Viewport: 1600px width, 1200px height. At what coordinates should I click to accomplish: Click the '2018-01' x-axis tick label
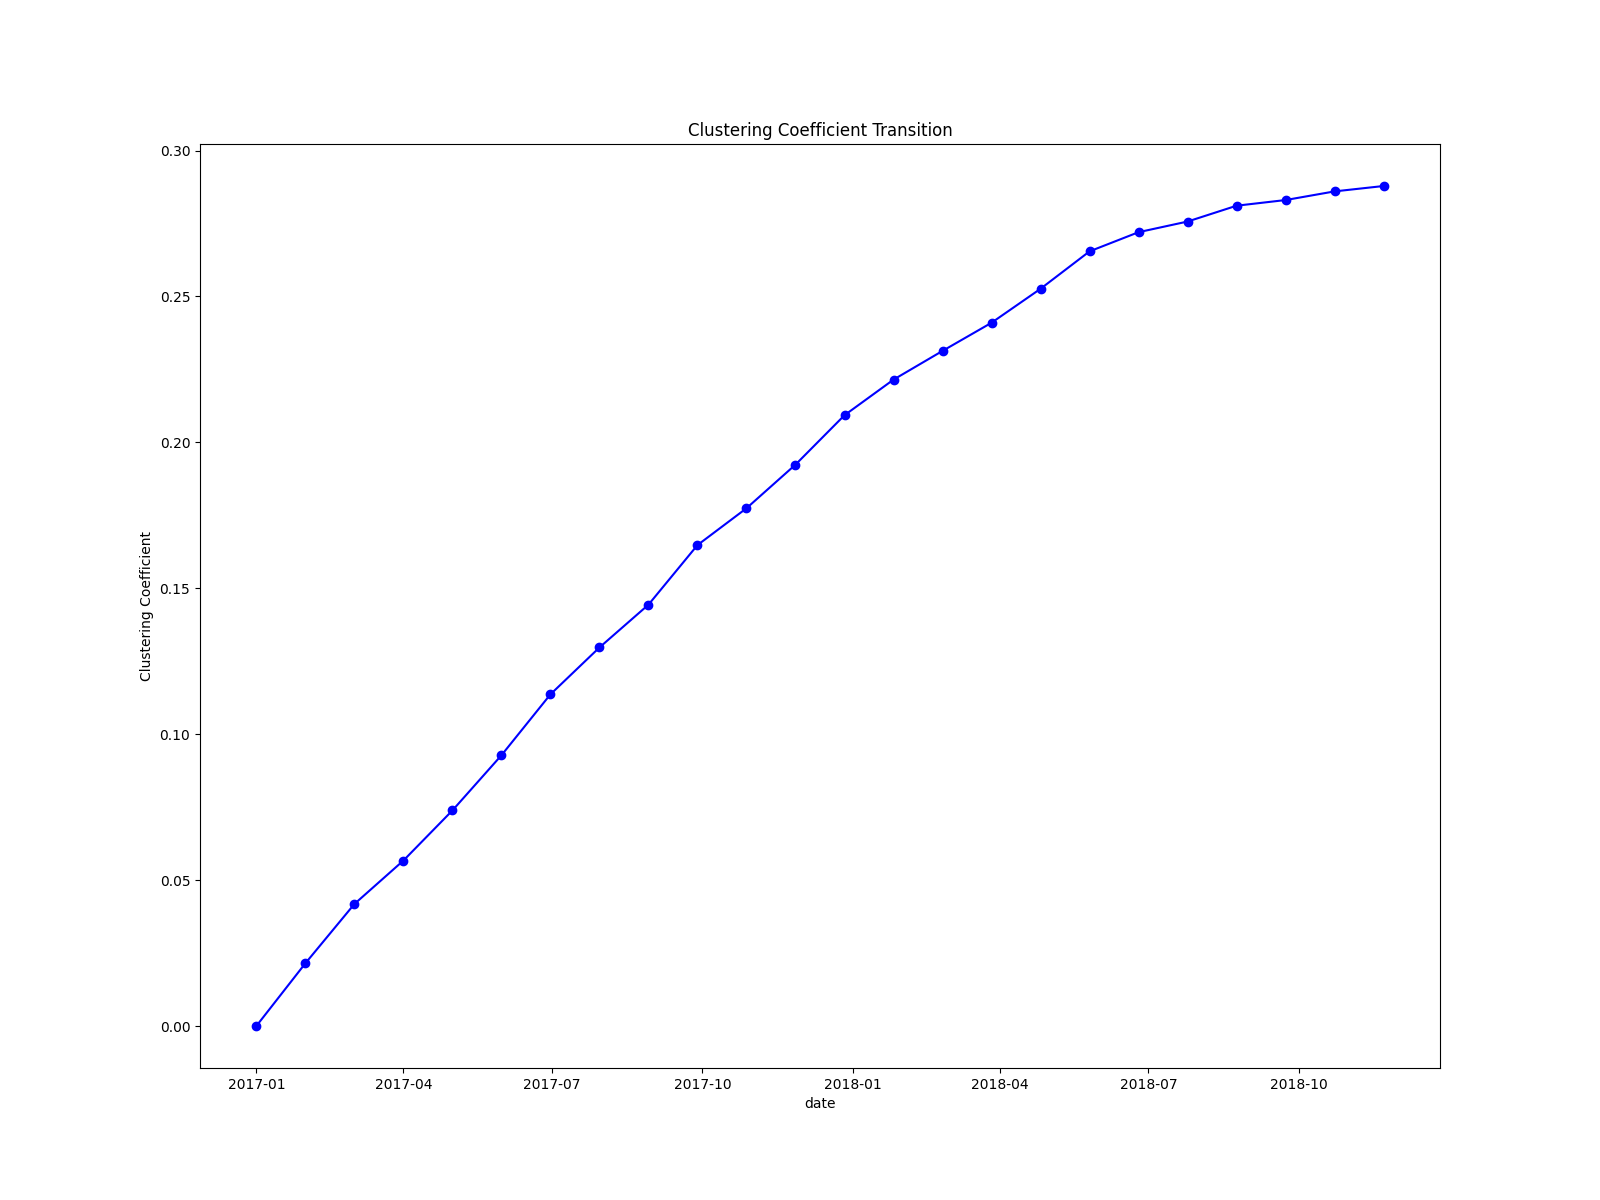(852, 1084)
